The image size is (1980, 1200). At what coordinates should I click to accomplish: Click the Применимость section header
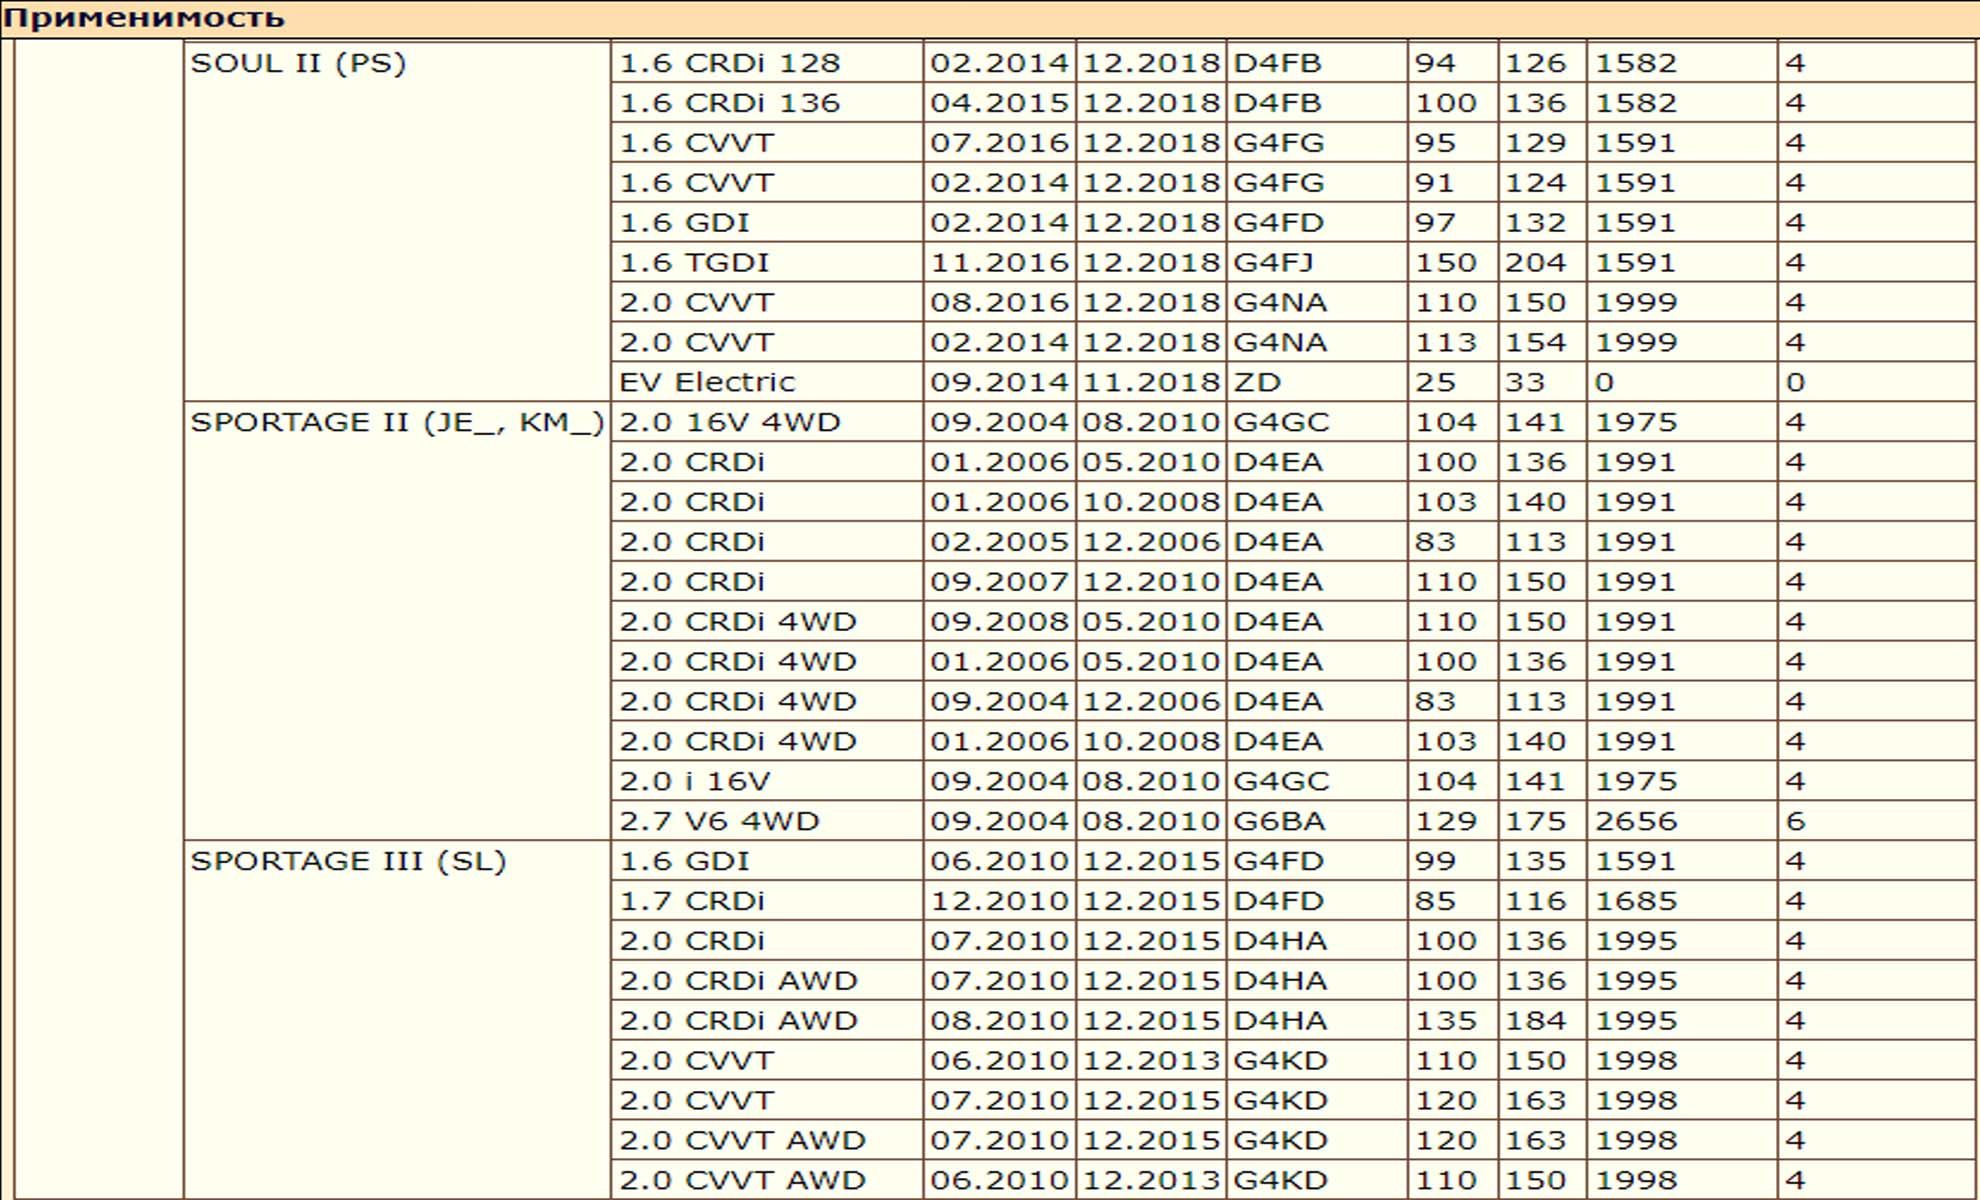point(990,18)
